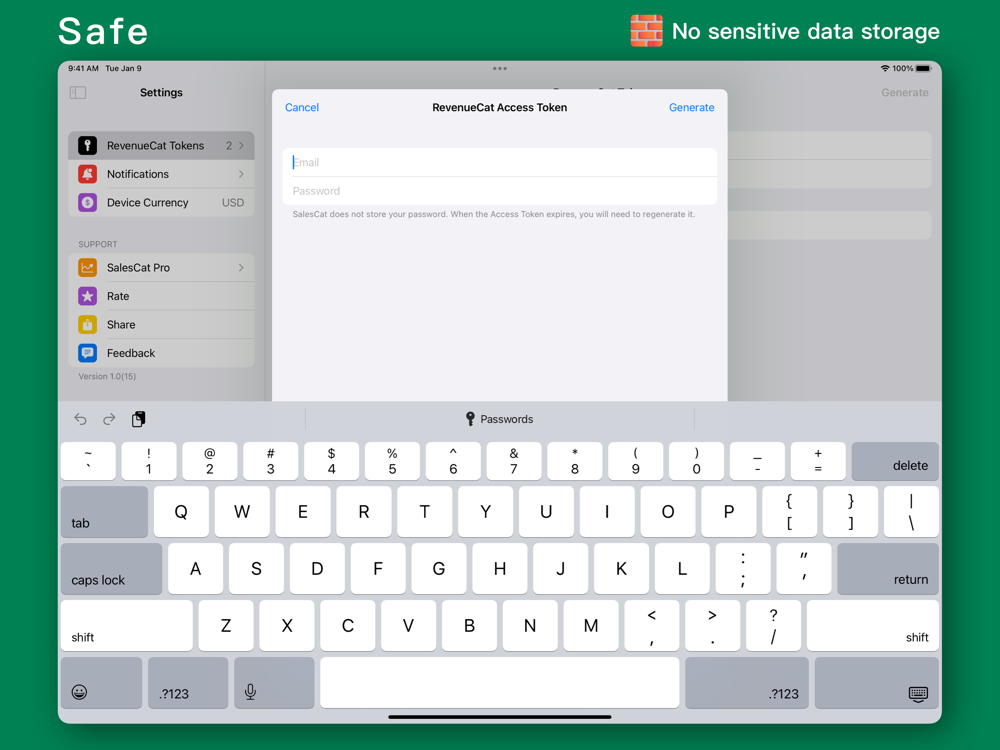Switch to left .?123 number keys
Viewport: 1000px width, 750px height.
pos(188,683)
